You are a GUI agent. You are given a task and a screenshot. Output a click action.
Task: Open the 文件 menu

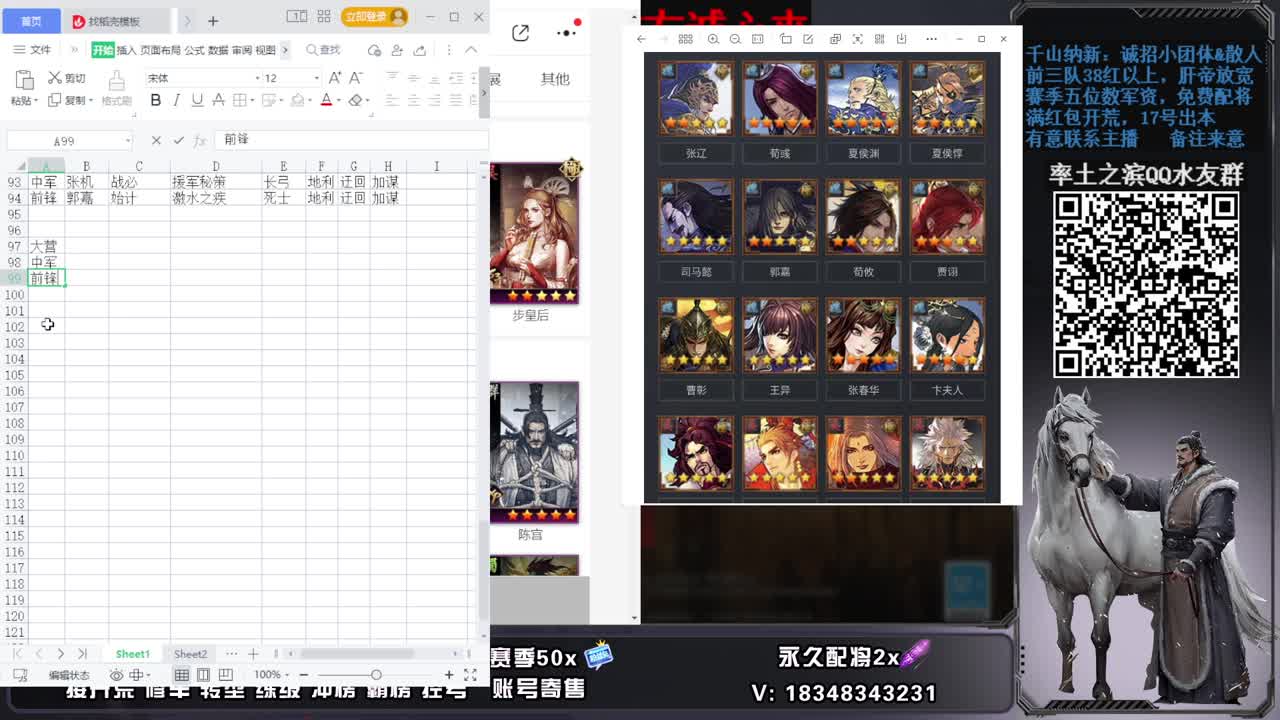pos(32,50)
